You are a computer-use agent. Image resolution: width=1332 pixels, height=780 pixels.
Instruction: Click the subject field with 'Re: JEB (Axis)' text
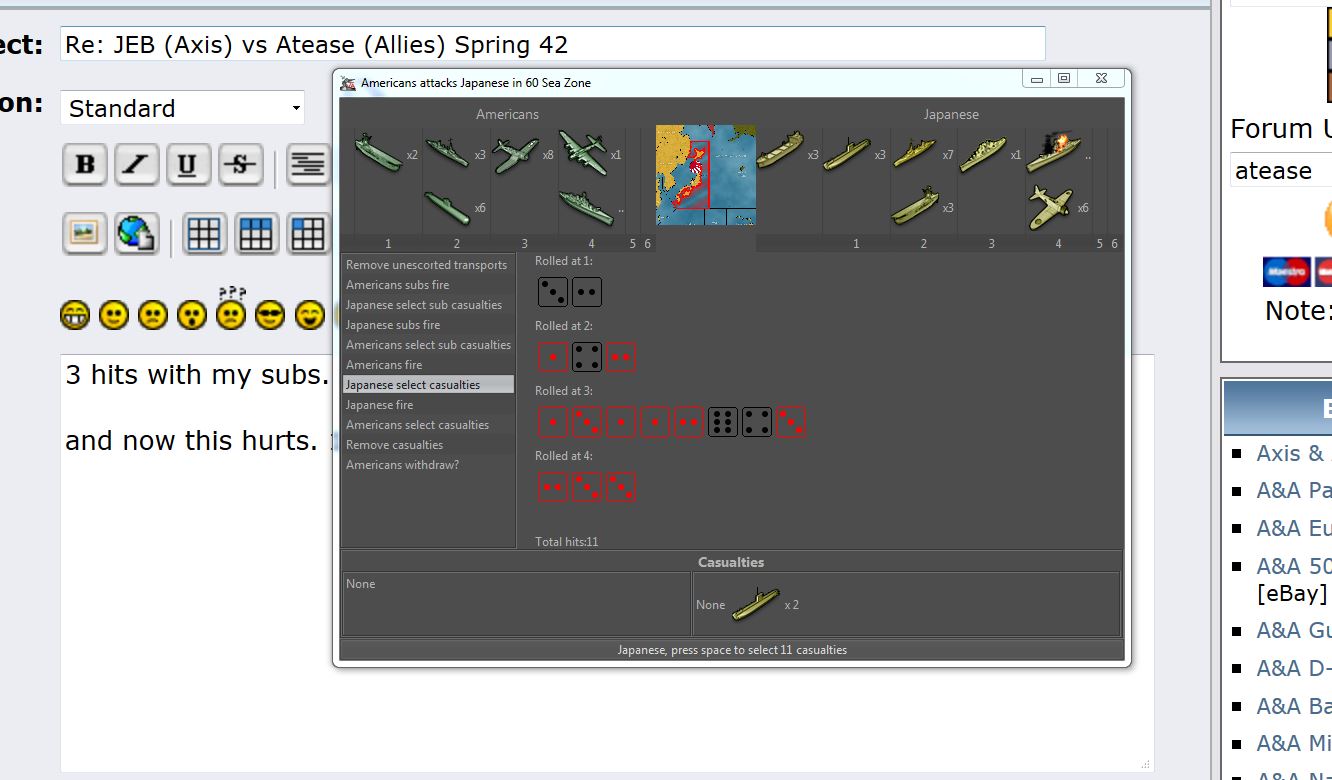[x=552, y=45]
